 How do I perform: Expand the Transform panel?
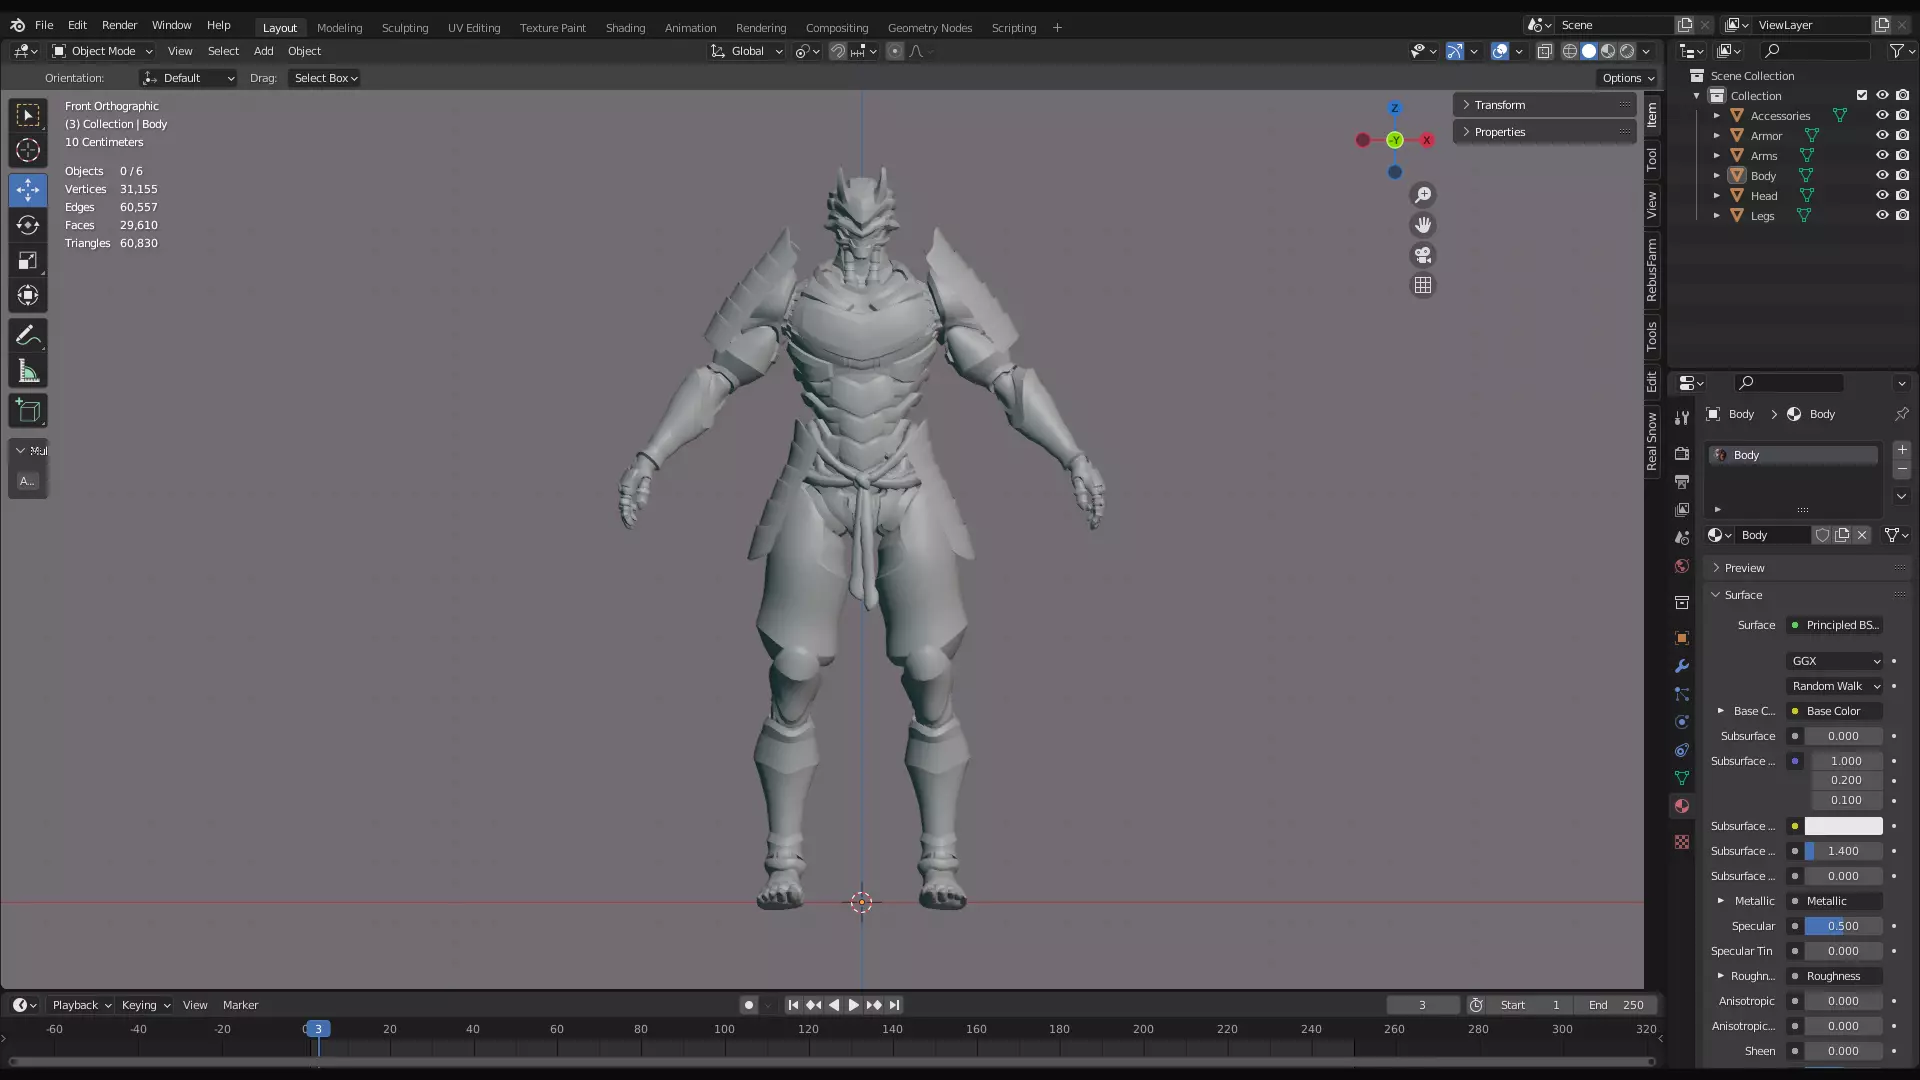(1544, 105)
